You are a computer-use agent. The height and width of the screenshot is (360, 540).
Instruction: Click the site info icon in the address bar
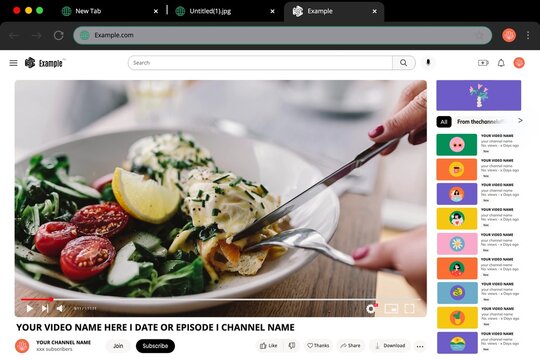coord(85,35)
